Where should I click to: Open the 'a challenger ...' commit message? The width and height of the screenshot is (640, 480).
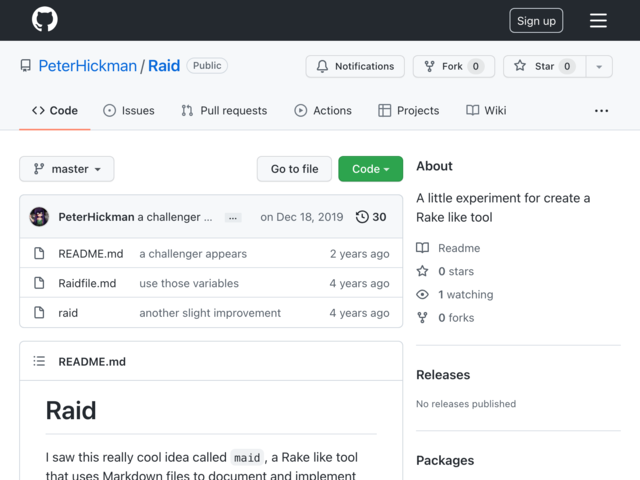[175, 217]
